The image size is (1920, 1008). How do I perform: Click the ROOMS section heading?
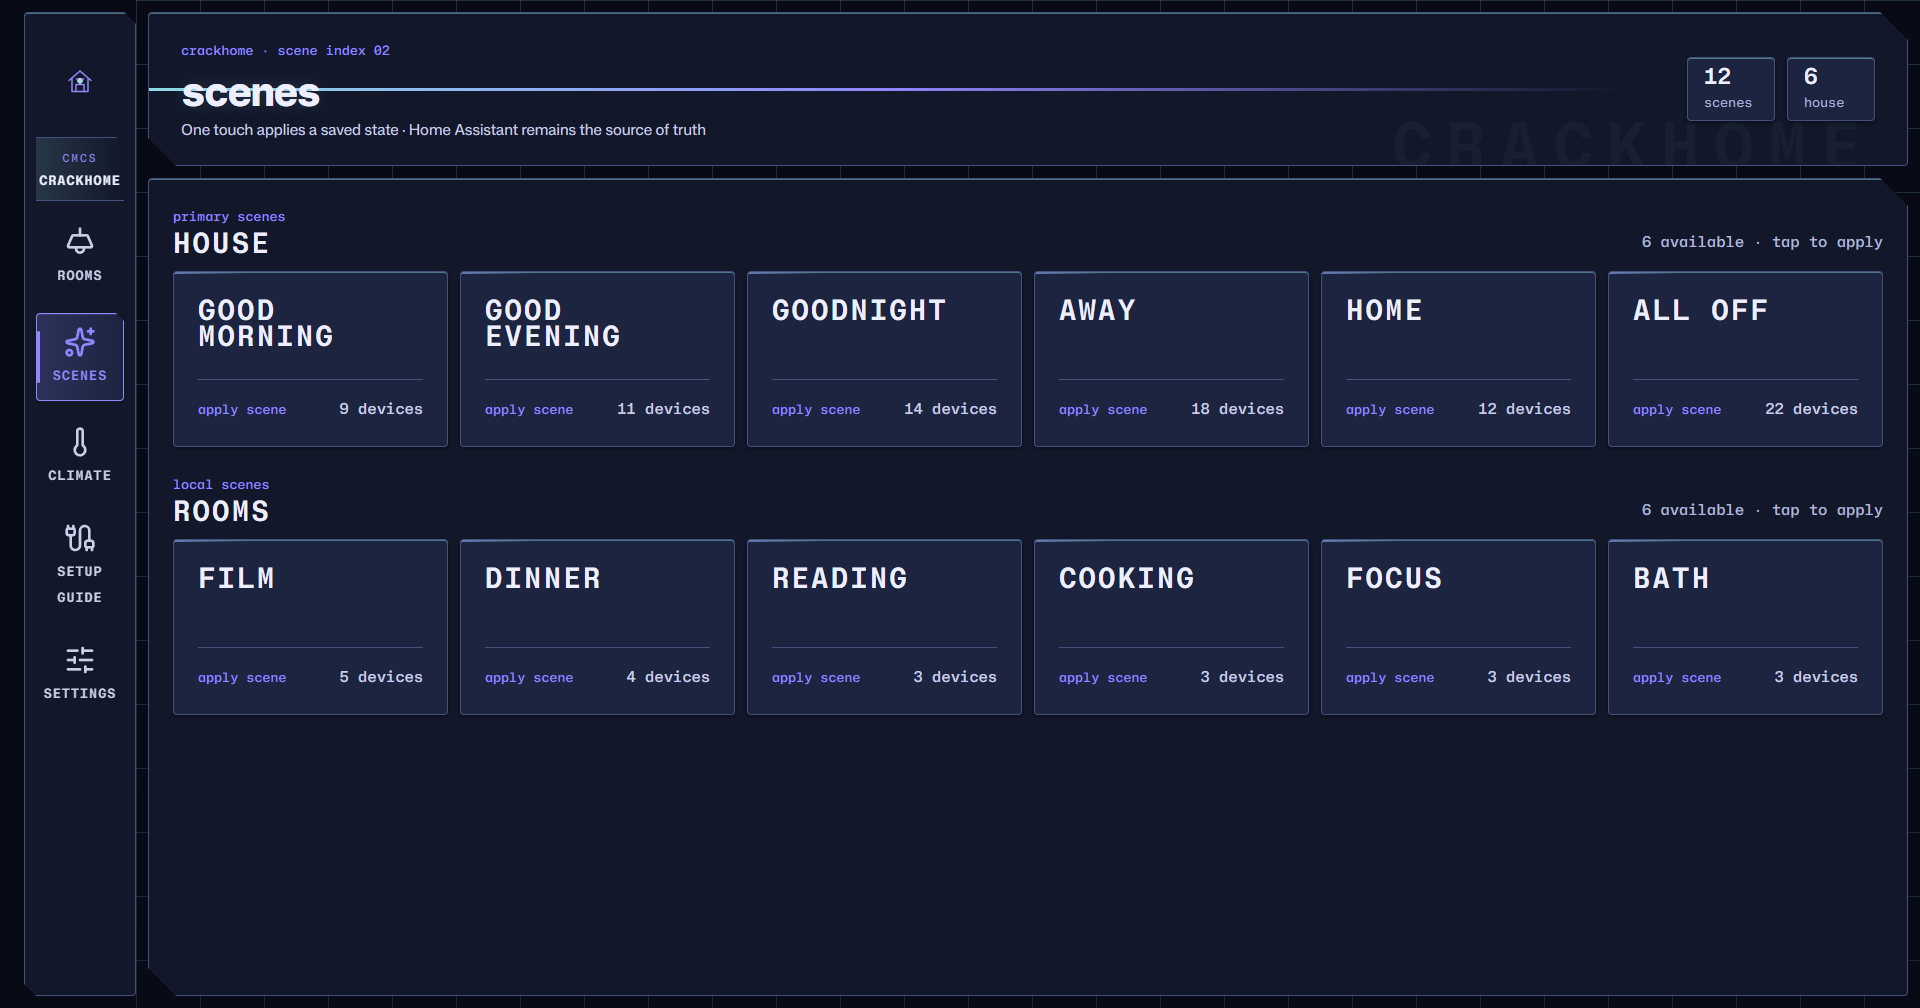tap(221, 511)
